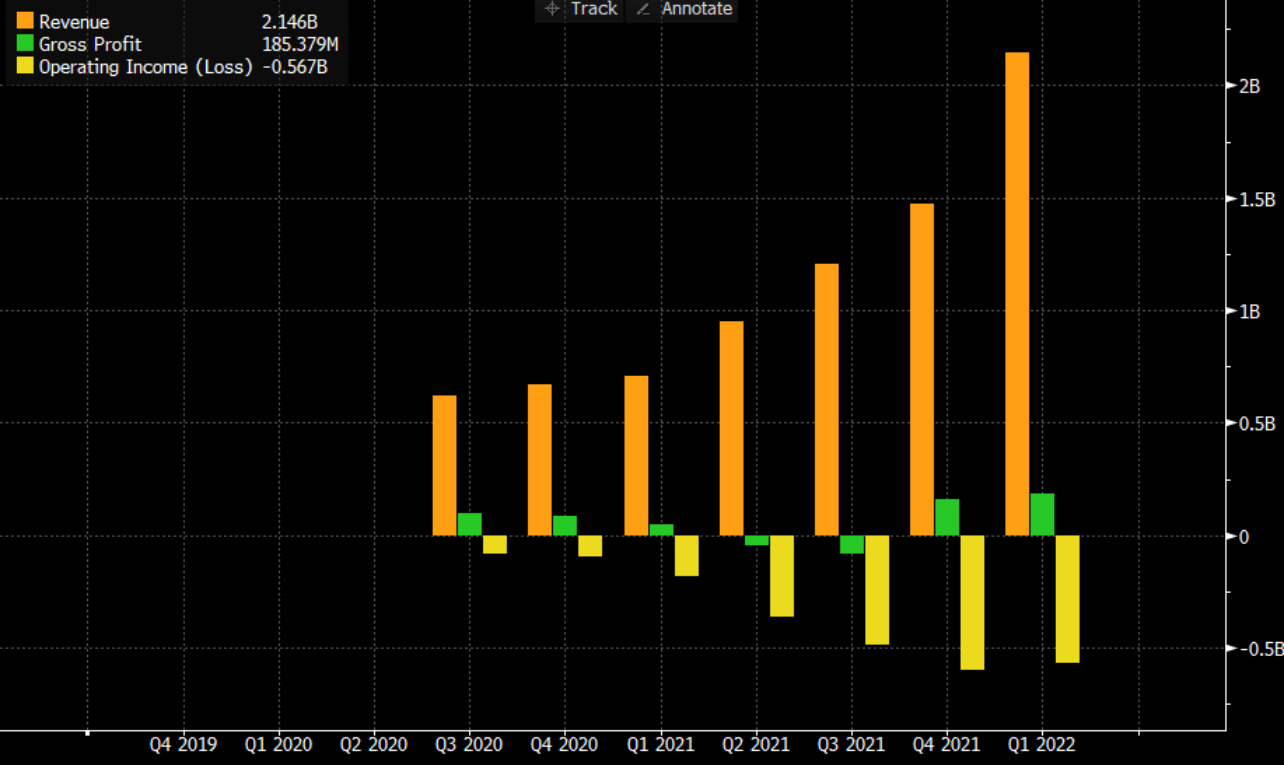This screenshot has height=765, width=1284.
Task: Click the Q1 2022 orange revenue bar
Action: pyautogui.click(x=1017, y=294)
